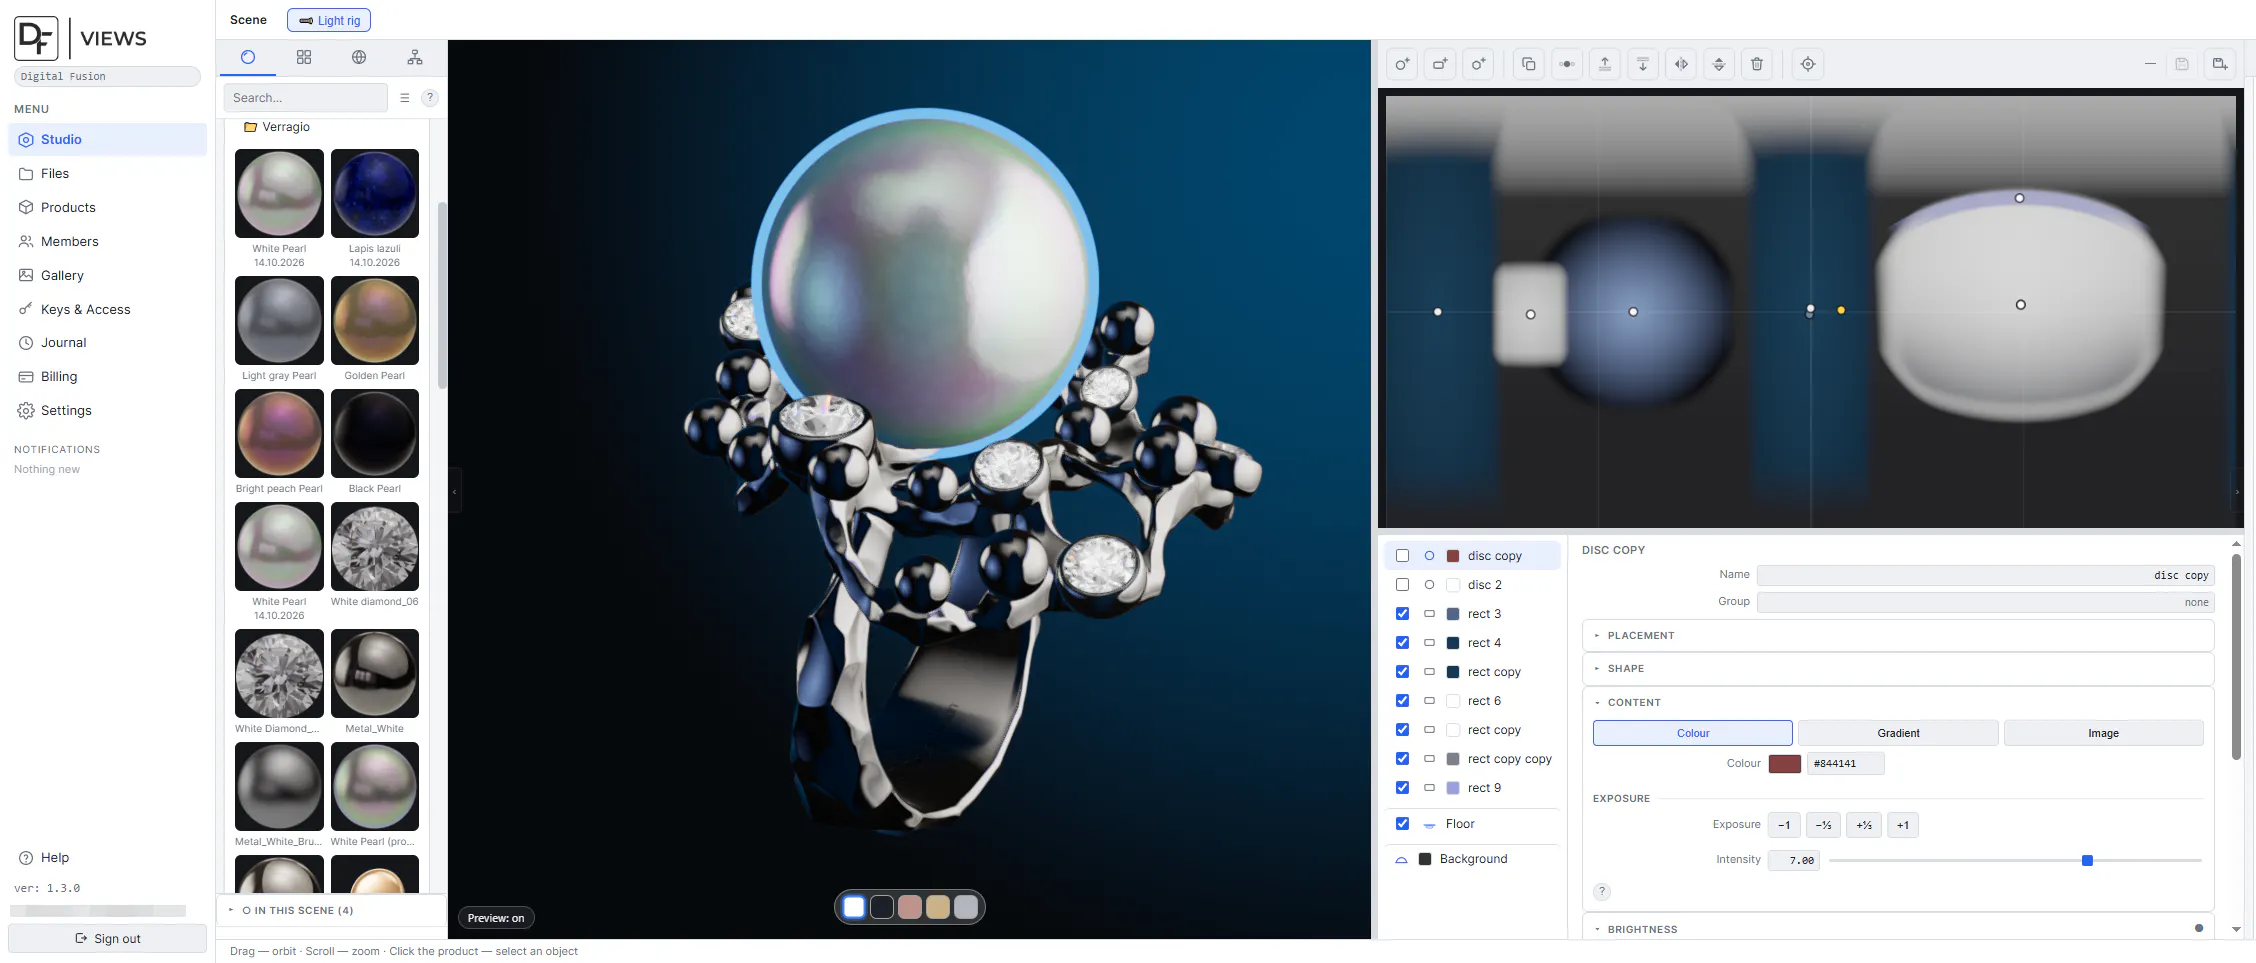Select the Lapis lazuli material thumbnail

[375, 194]
